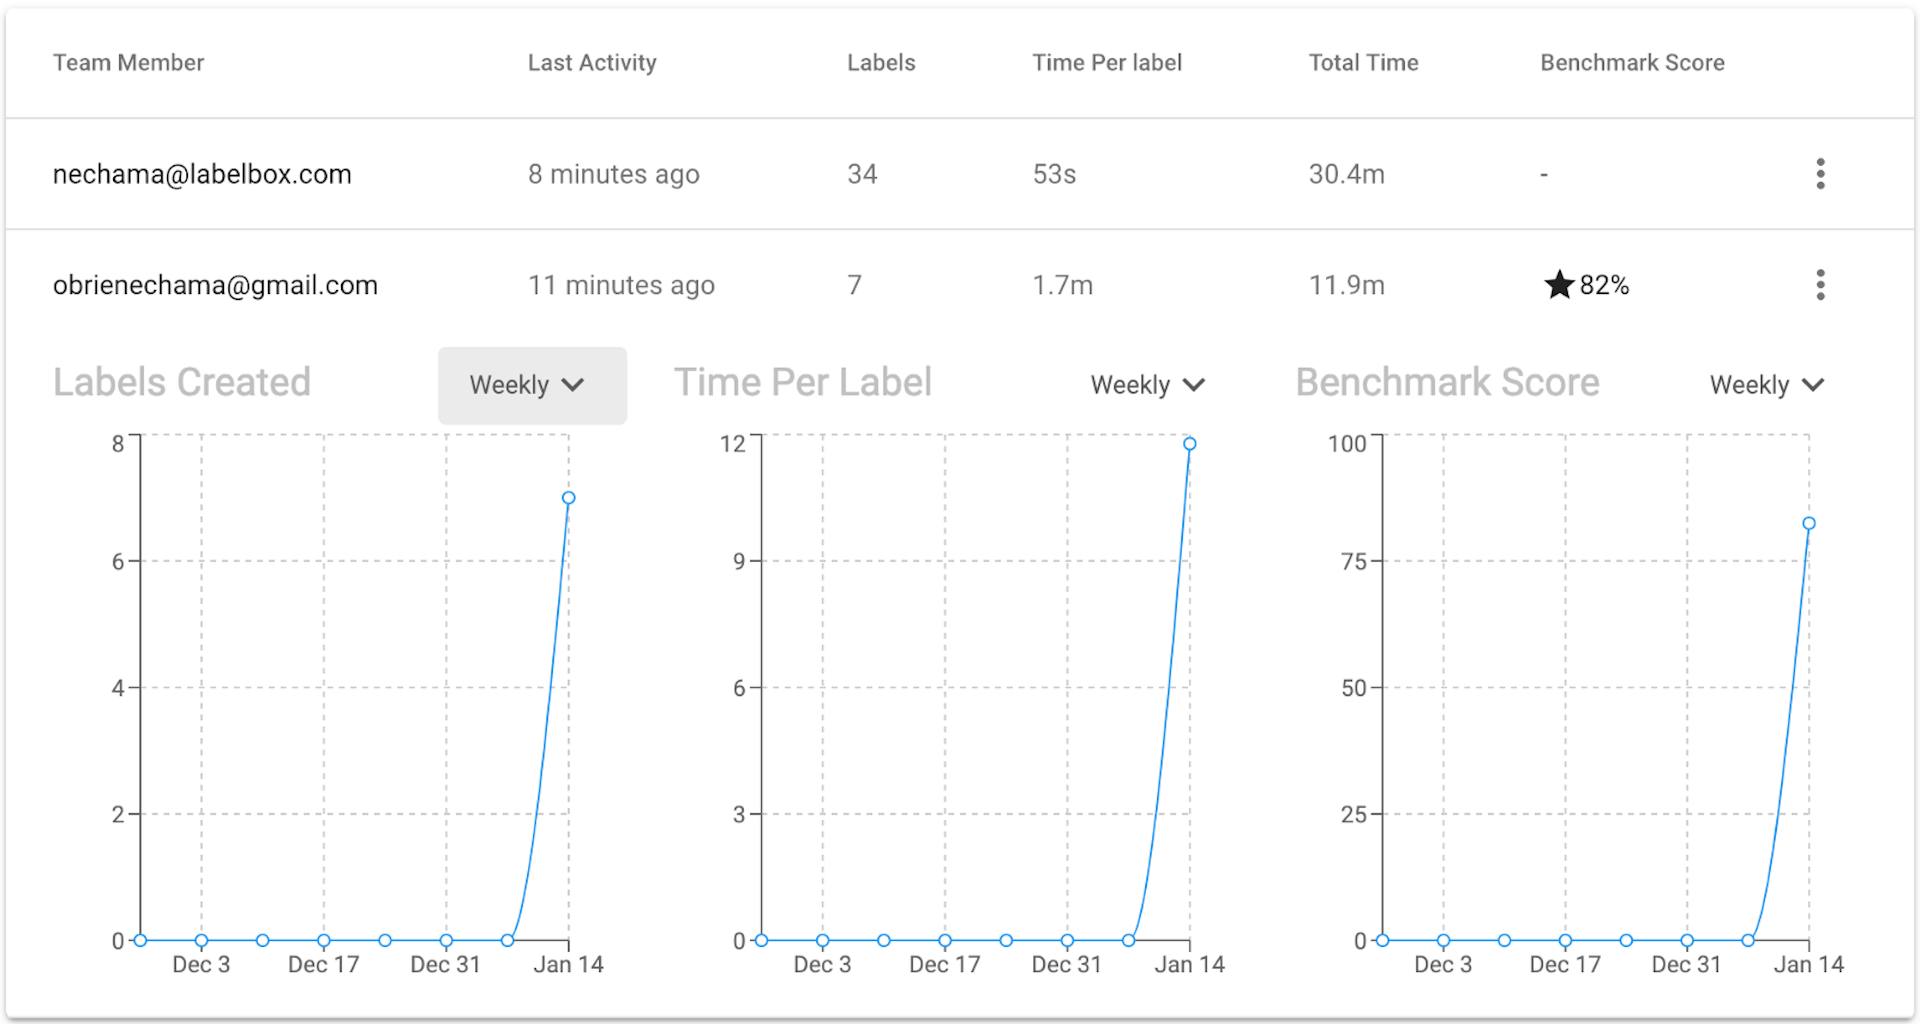Select the nechama@labelbox.com team member

click(x=202, y=173)
